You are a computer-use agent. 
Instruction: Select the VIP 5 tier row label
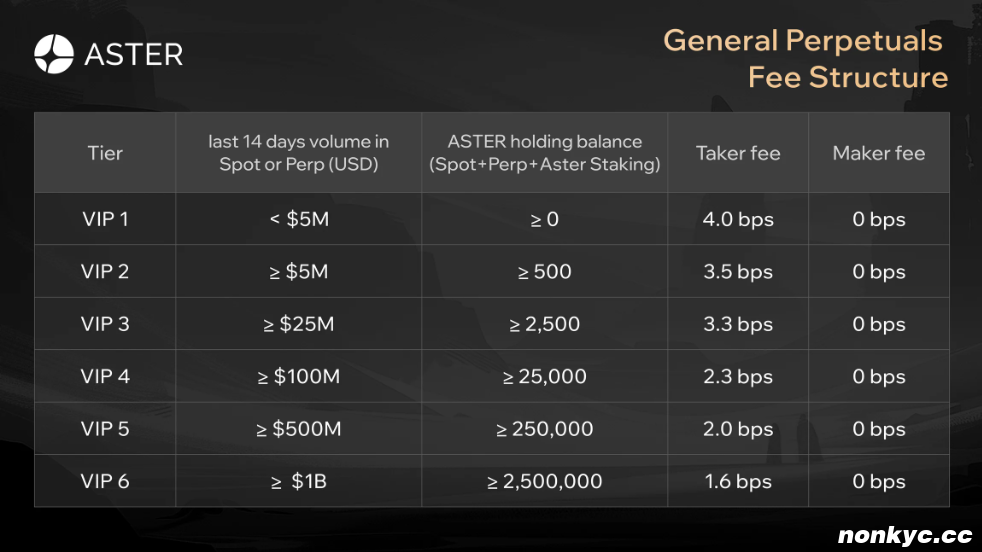pos(105,429)
